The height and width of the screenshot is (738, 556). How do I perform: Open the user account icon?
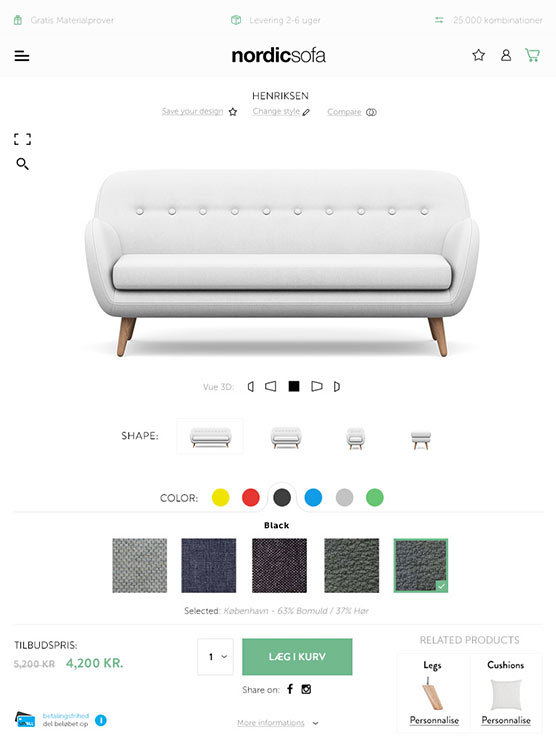coord(506,55)
